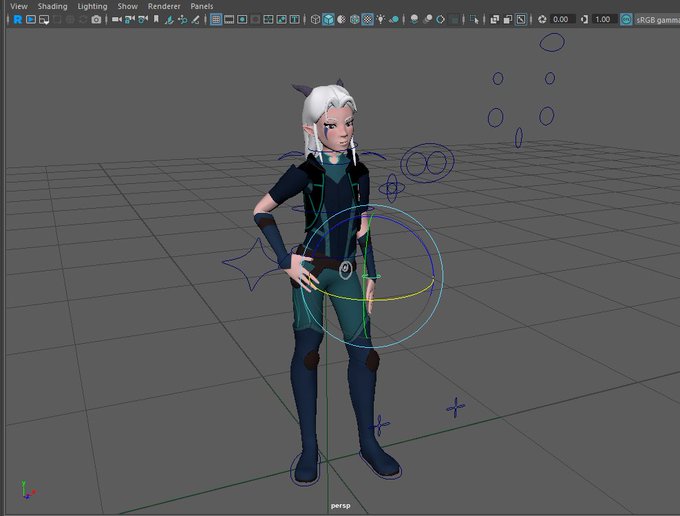680x516 pixels.
Task: Open the Renderer menu
Action: pyautogui.click(x=164, y=6)
